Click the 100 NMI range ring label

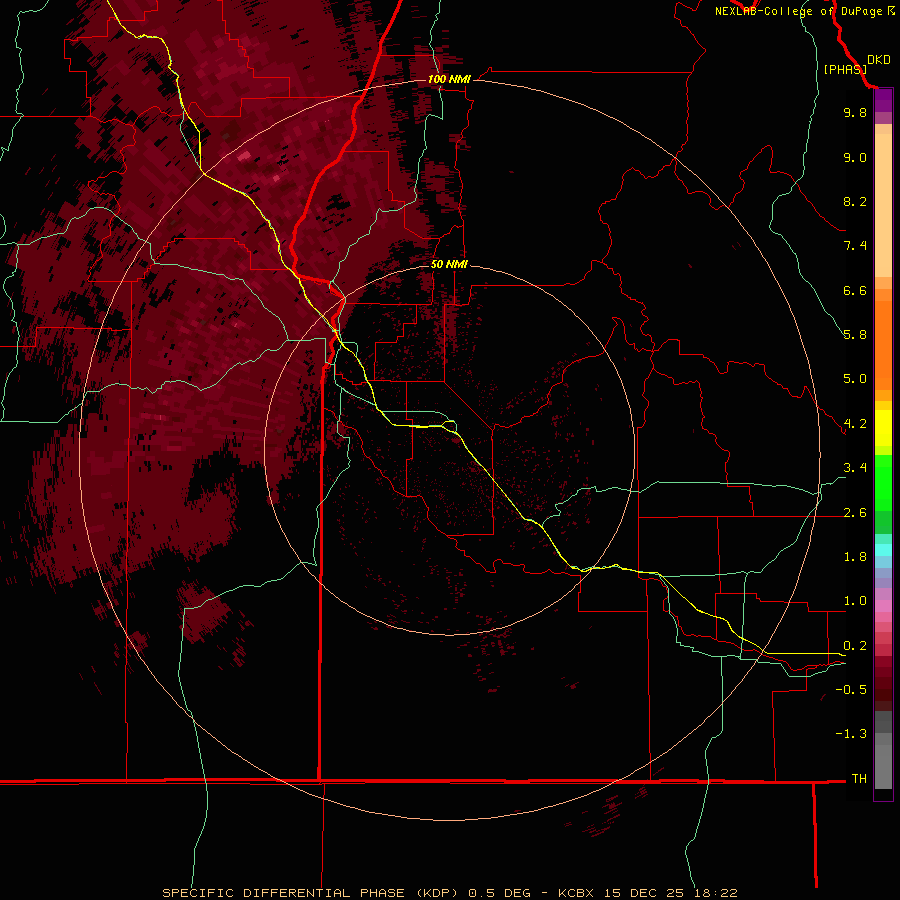(x=449, y=79)
